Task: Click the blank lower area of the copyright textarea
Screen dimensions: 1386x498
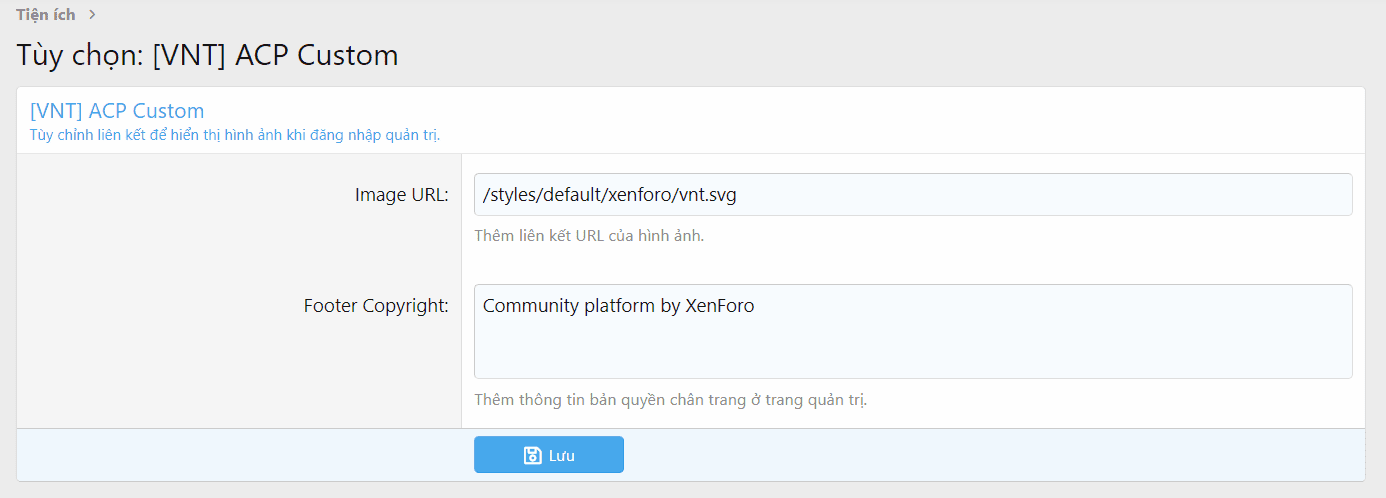Action: (912, 355)
